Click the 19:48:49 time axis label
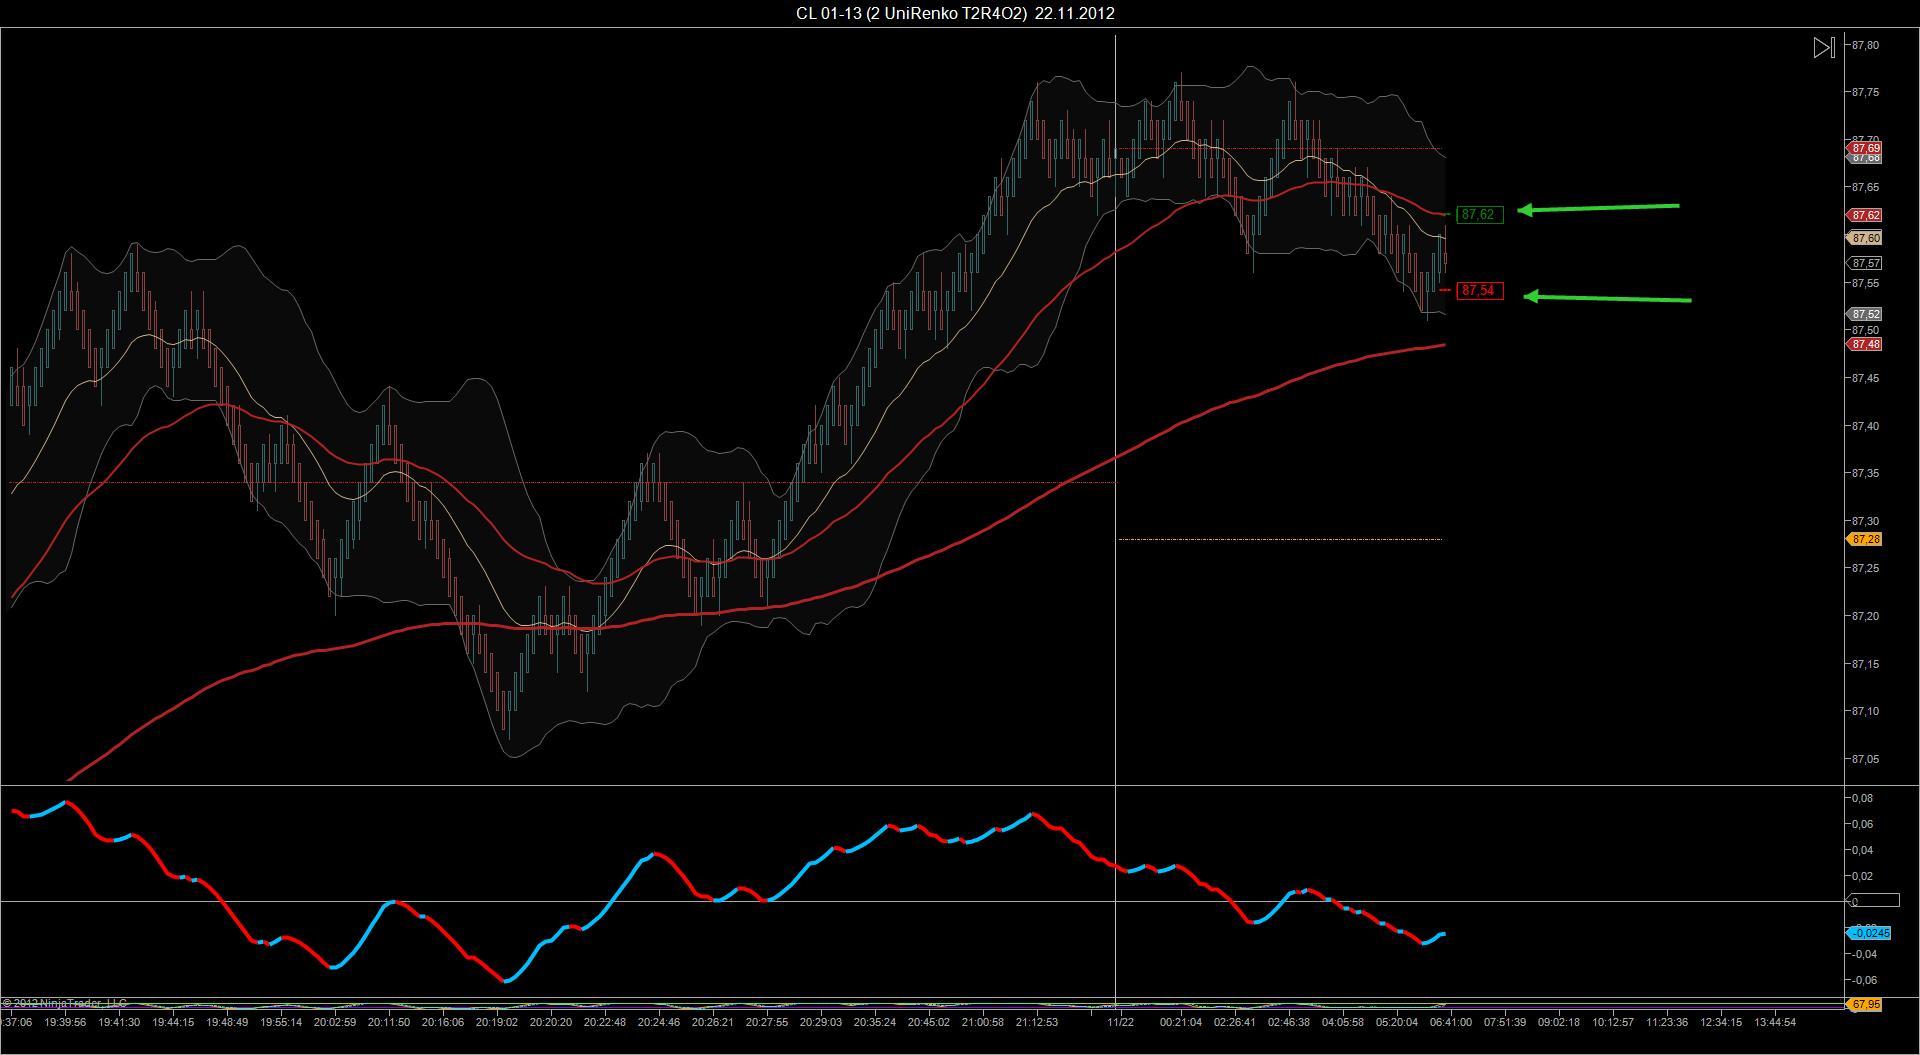Viewport: 1920px width, 1055px height. tap(227, 1022)
